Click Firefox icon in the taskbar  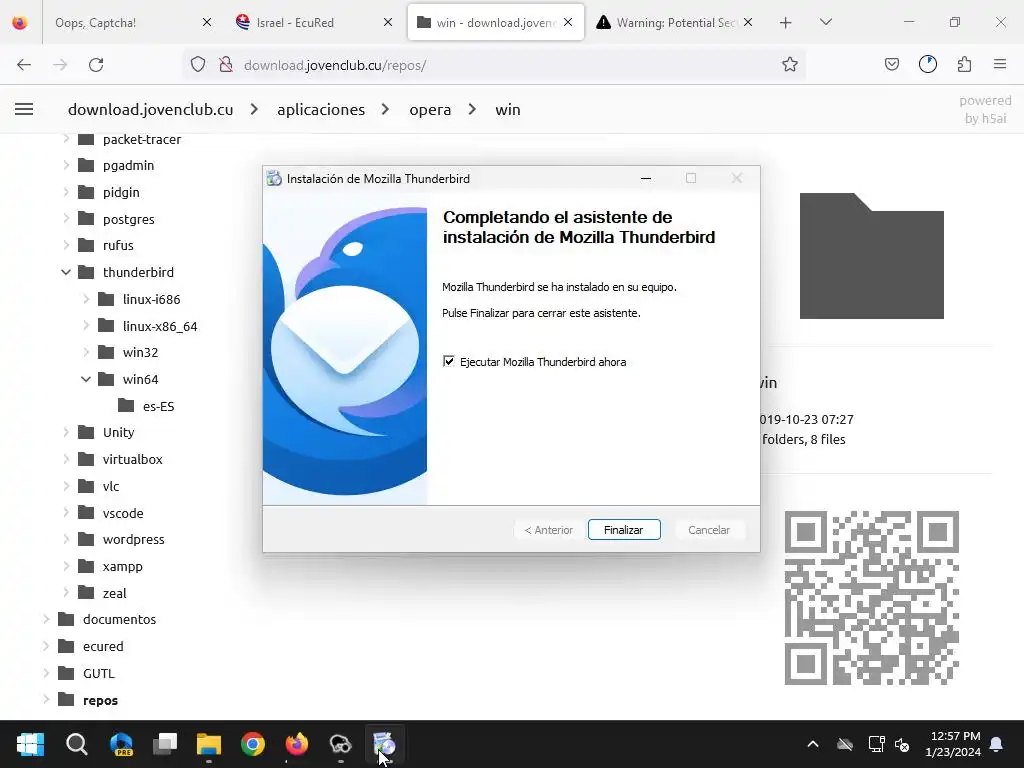tap(296, 744)
